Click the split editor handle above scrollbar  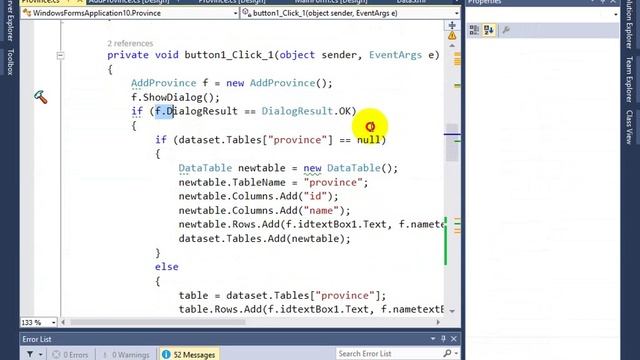click(x=452, y=25)
